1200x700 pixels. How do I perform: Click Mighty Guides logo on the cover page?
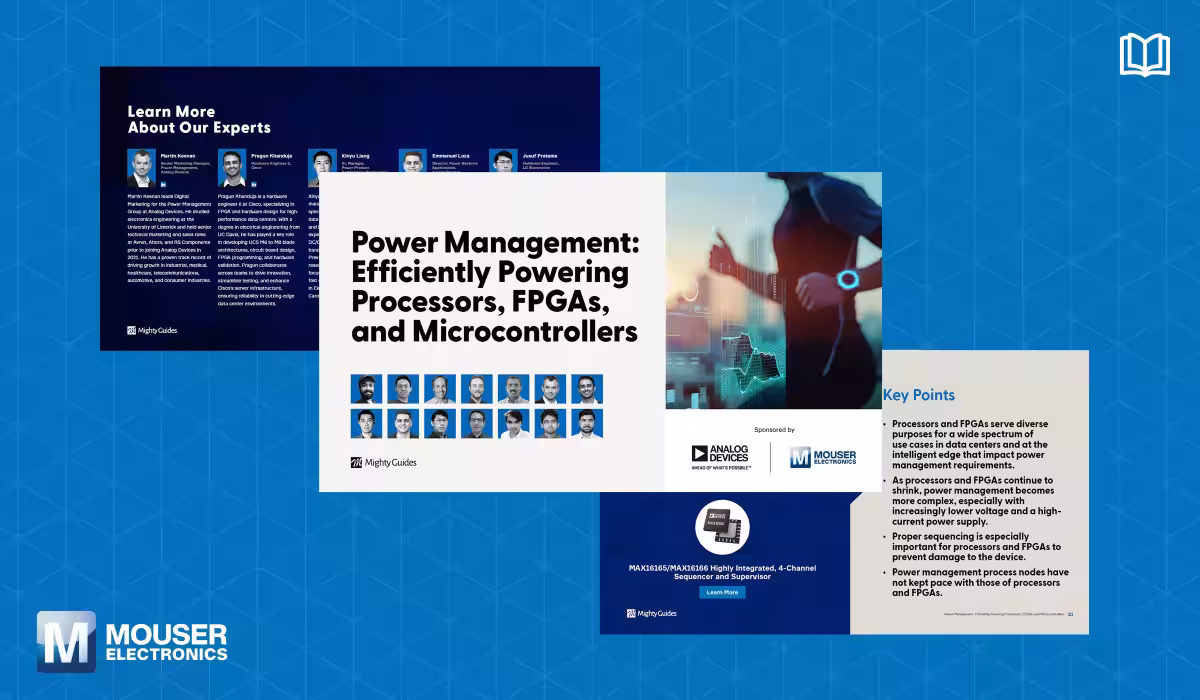pos(383,463)
